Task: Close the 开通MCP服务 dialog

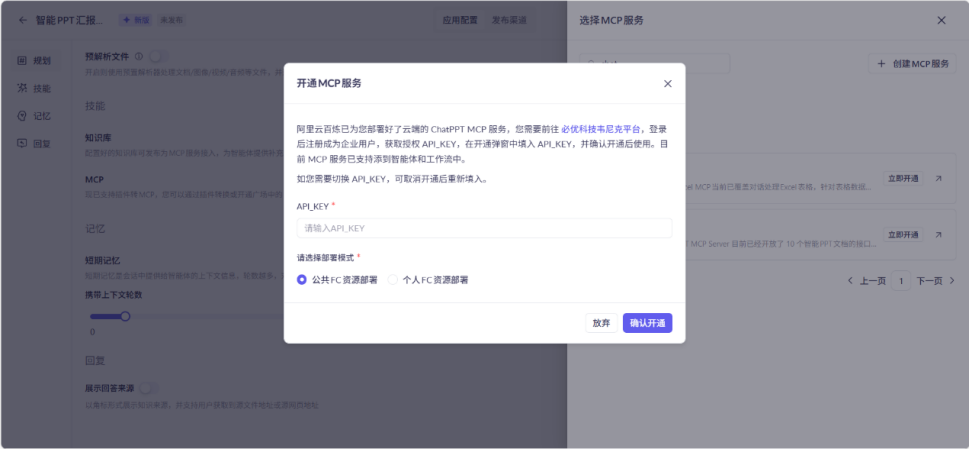Action: [x=667, y=84]
